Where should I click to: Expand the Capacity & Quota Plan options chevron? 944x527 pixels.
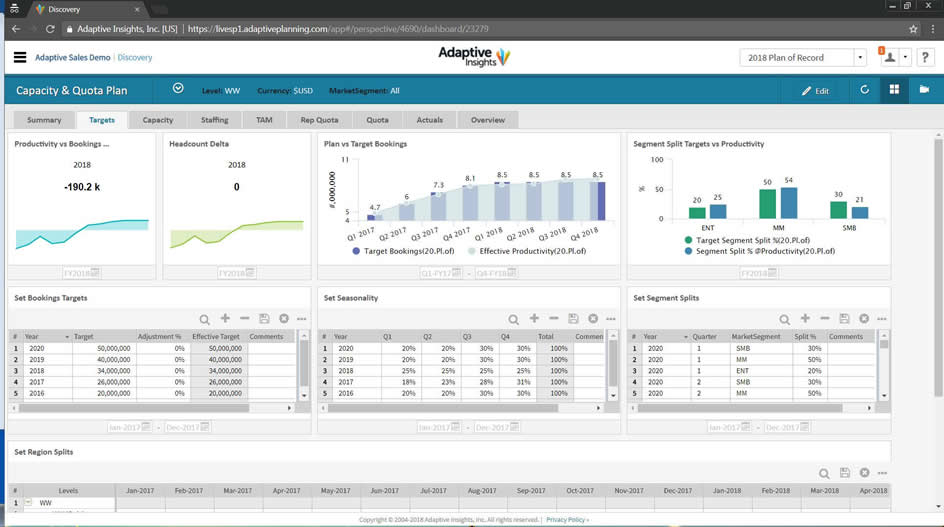[178, 89]
